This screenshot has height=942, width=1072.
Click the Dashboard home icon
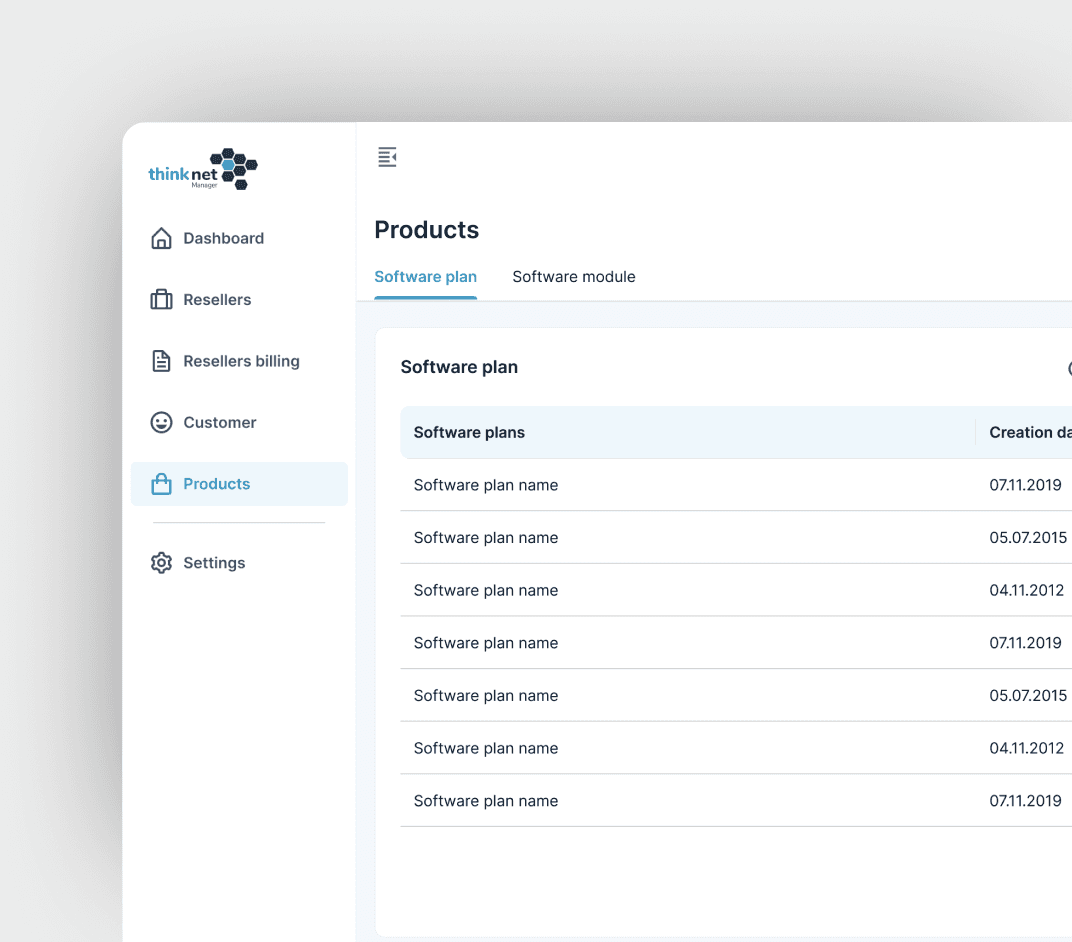click(161, 238)
